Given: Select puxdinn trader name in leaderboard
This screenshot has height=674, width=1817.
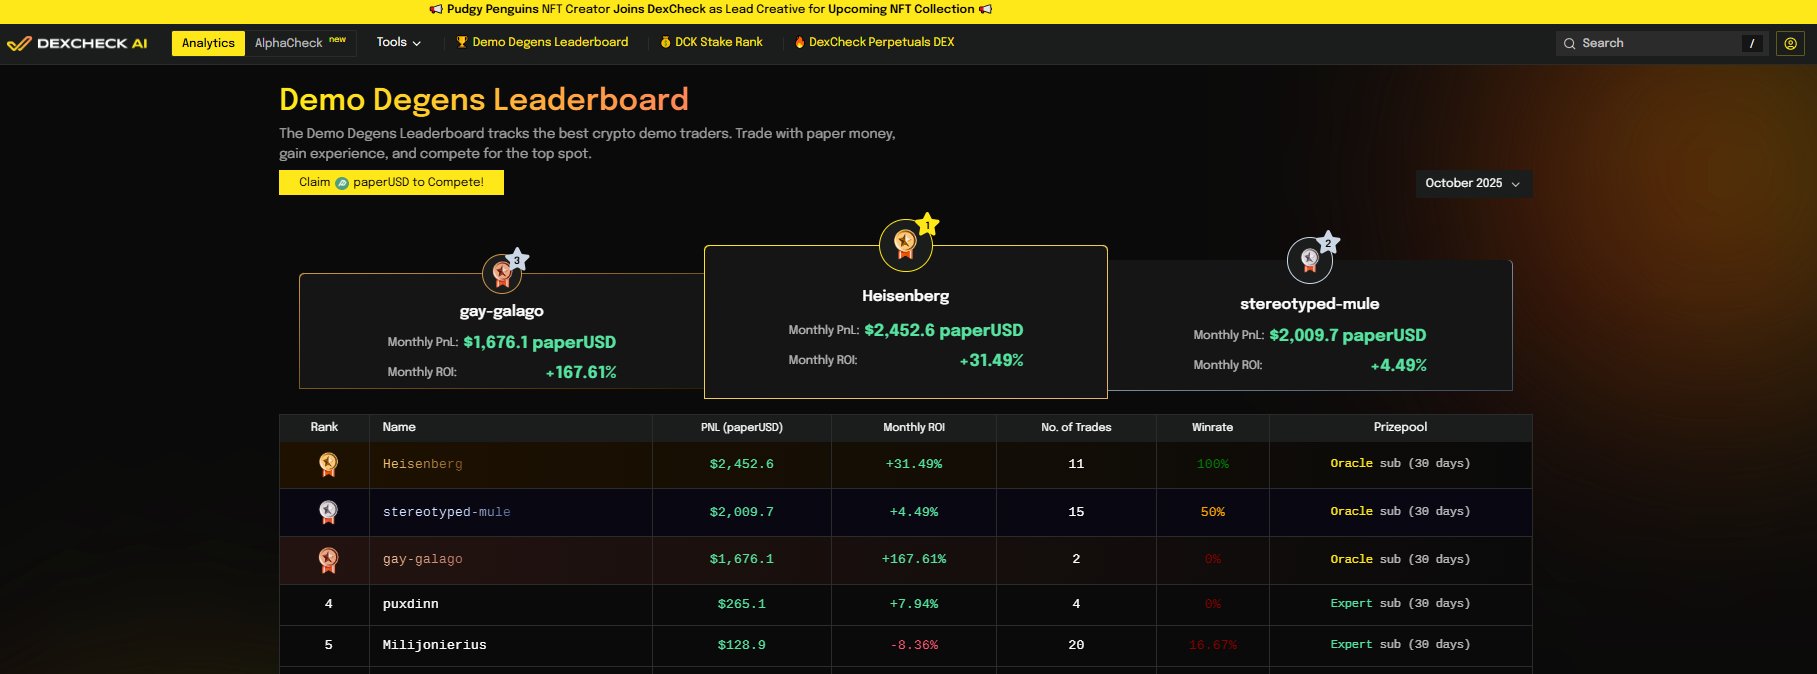Looking at the screenshot, I should (x=410, y=604).
